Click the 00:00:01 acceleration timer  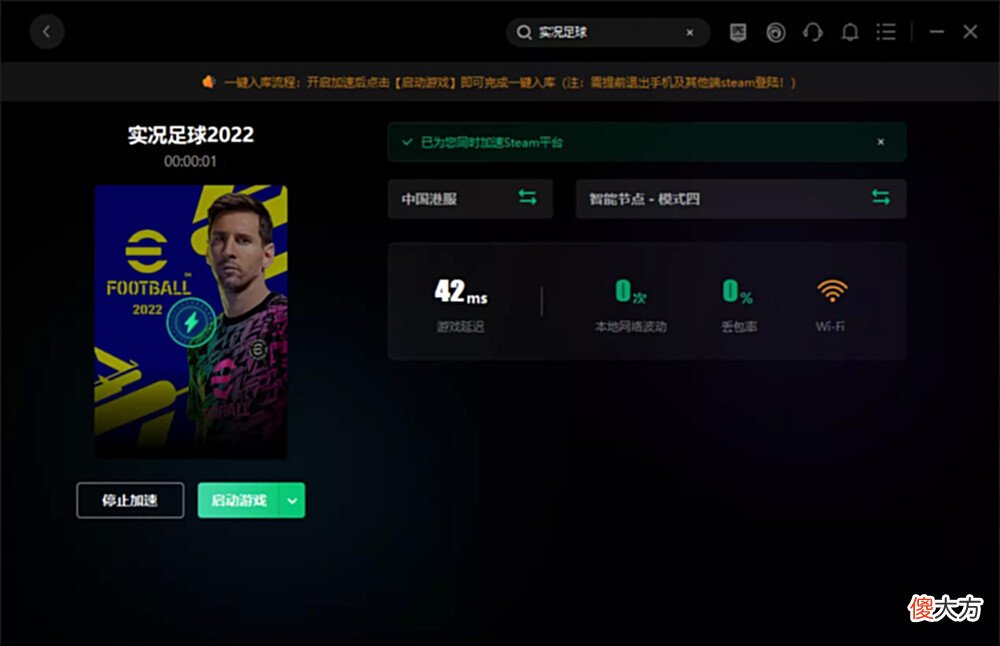click(x=190, y=161)
